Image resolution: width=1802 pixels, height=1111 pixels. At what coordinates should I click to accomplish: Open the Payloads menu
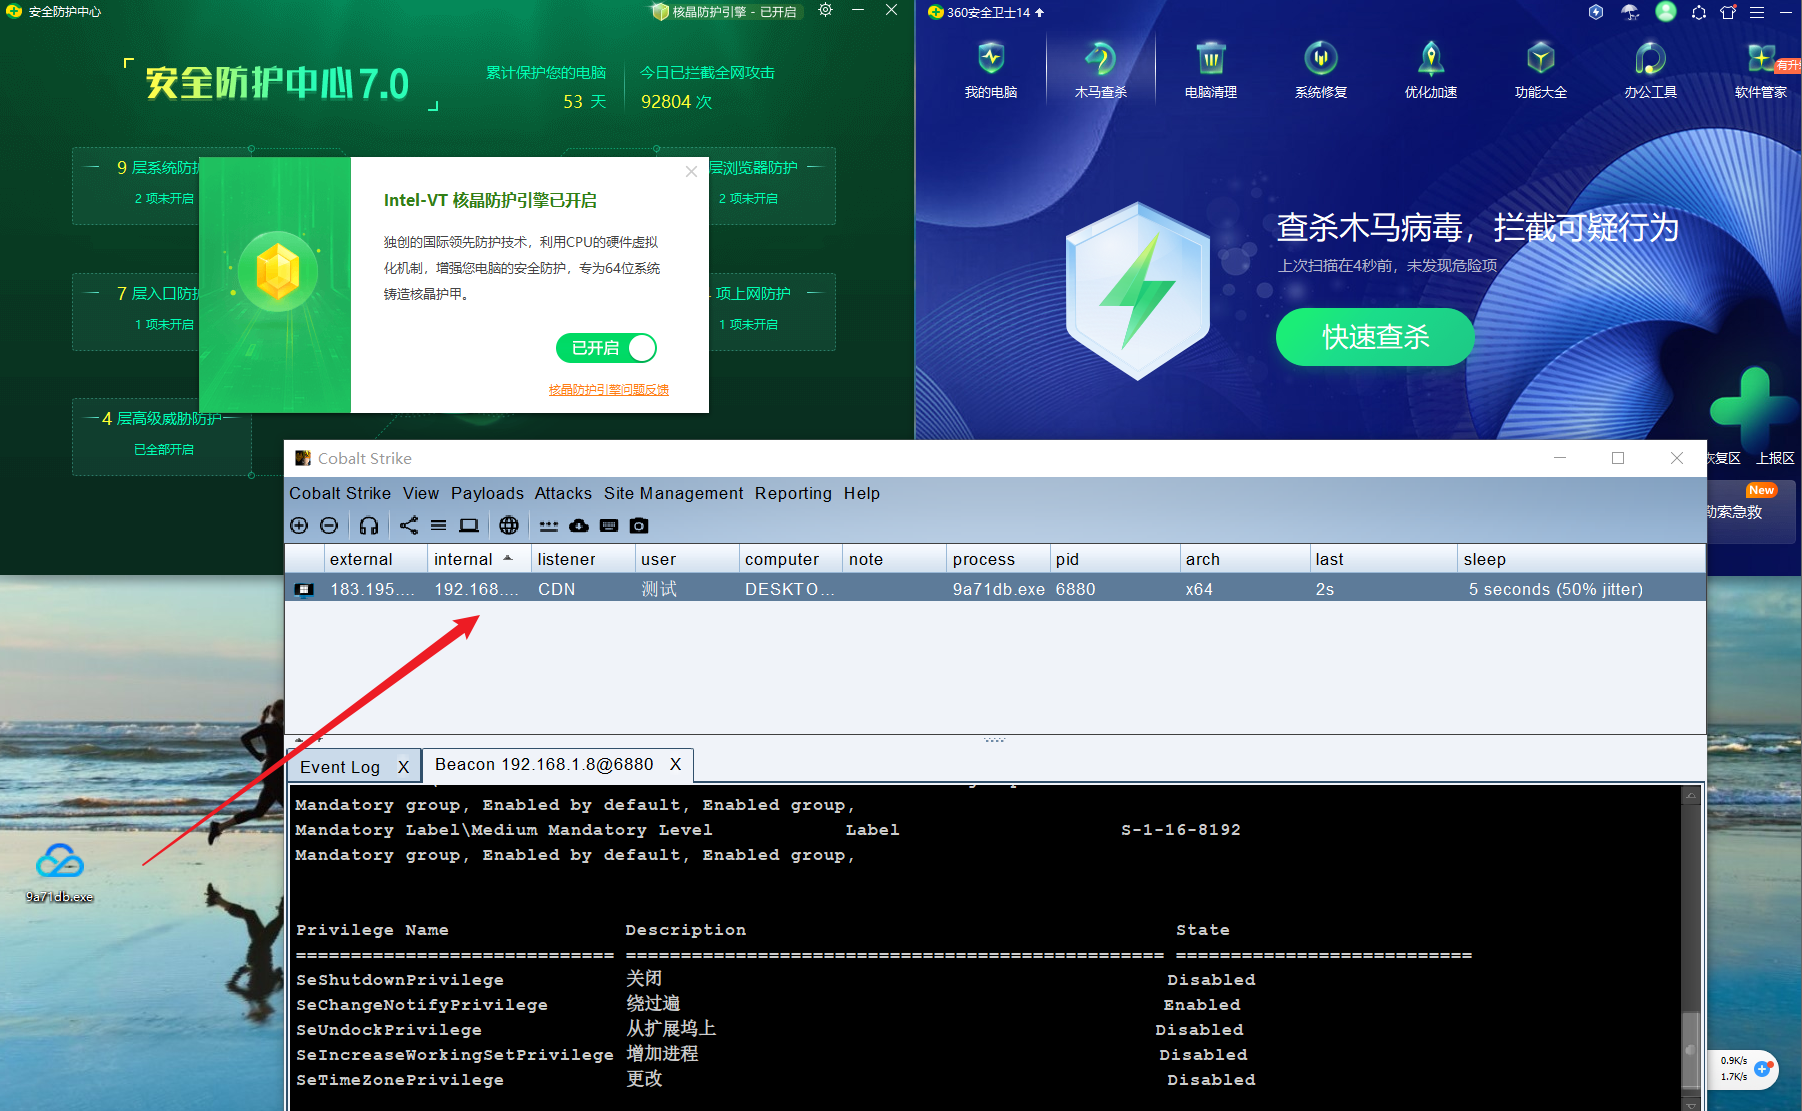tap(487, 493)
